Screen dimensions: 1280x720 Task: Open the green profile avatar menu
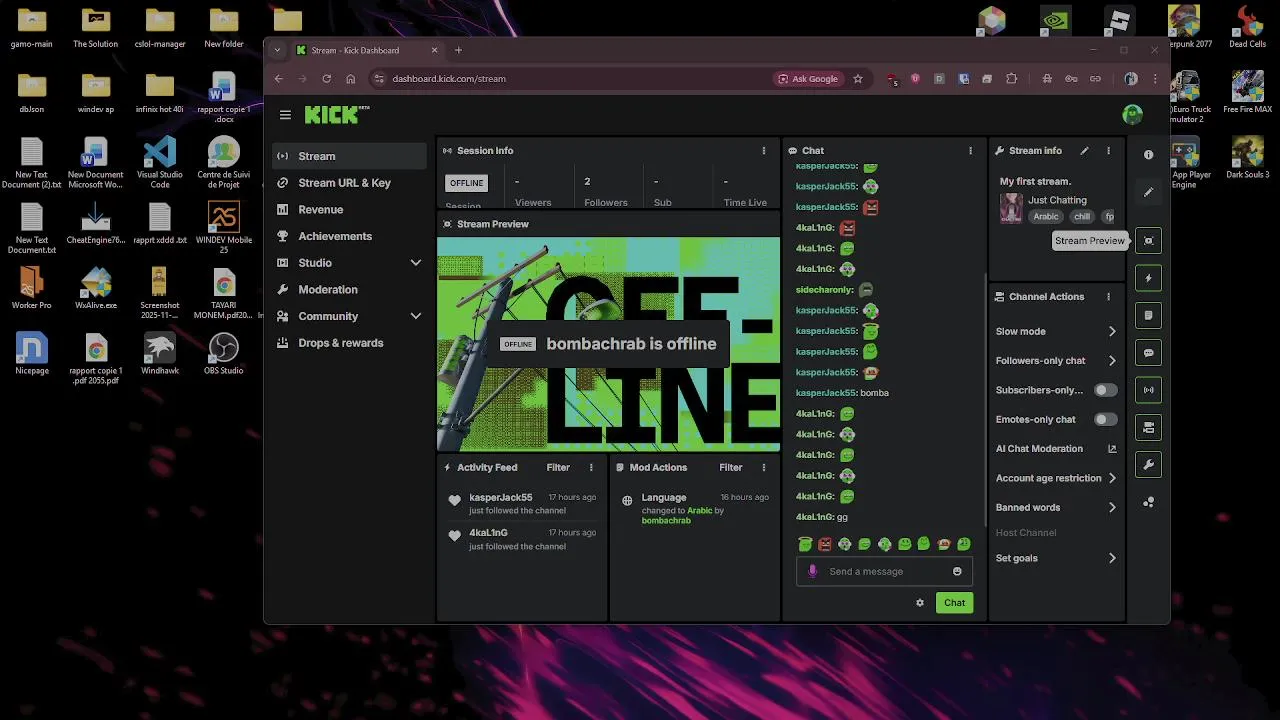[x=1132, y=115]
